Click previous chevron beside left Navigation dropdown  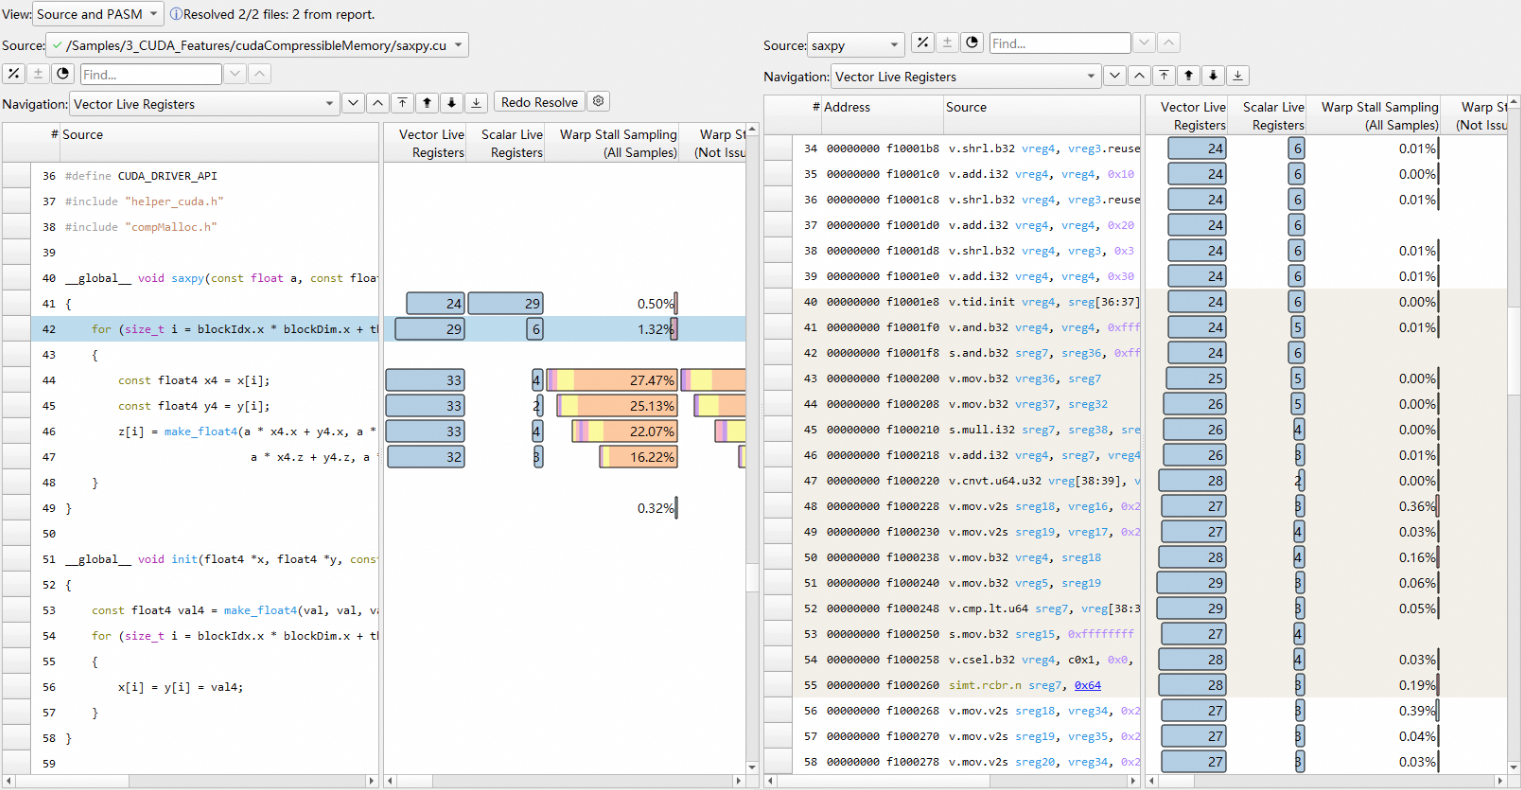377,103
